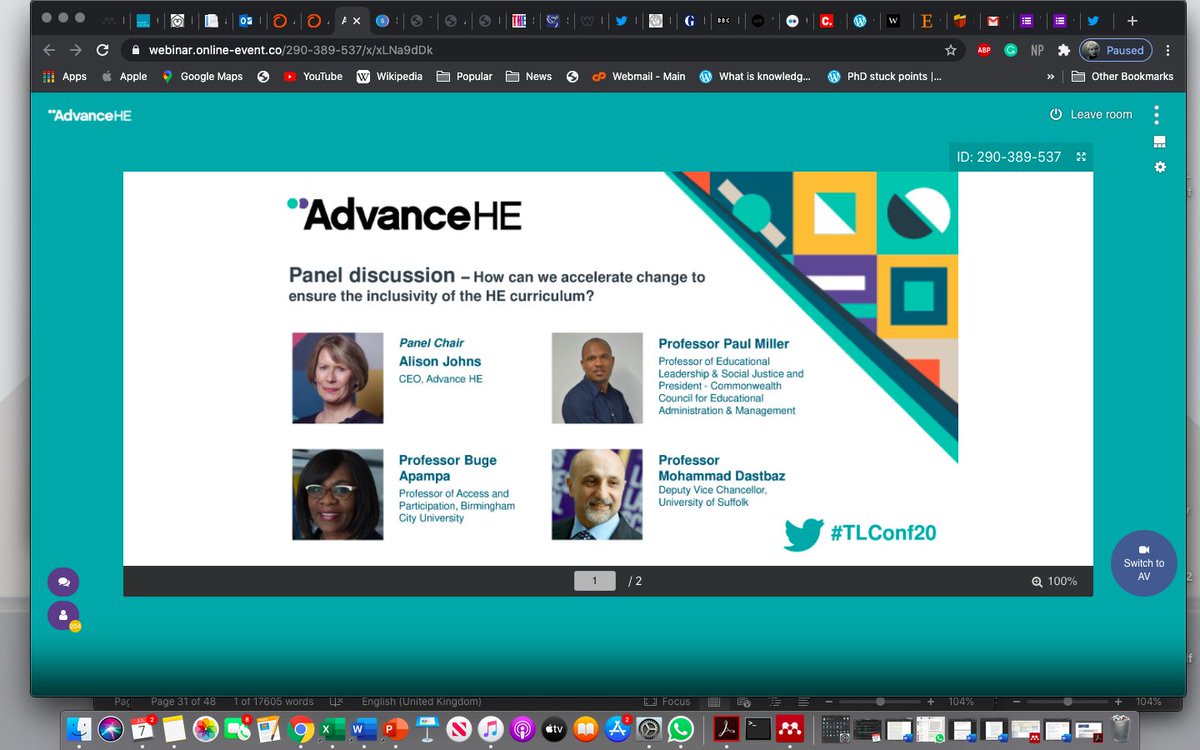Open the Apps bookmarks shortcut
Viewport: 1200px width, 750px height.
click(x=65, y=76)
